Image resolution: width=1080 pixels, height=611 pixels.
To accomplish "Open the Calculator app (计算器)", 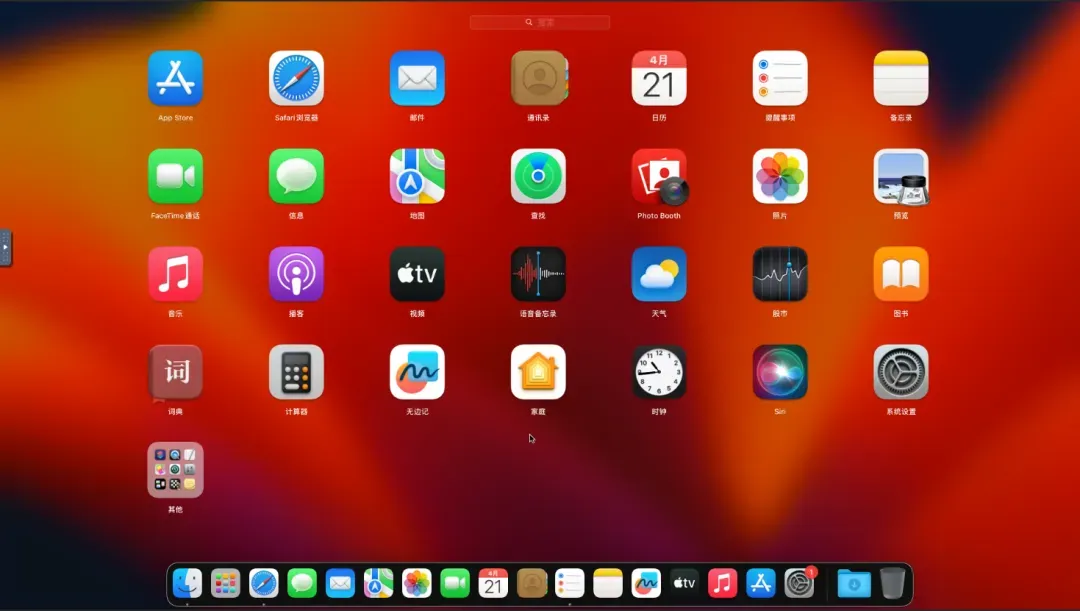I will pos(296,372).
